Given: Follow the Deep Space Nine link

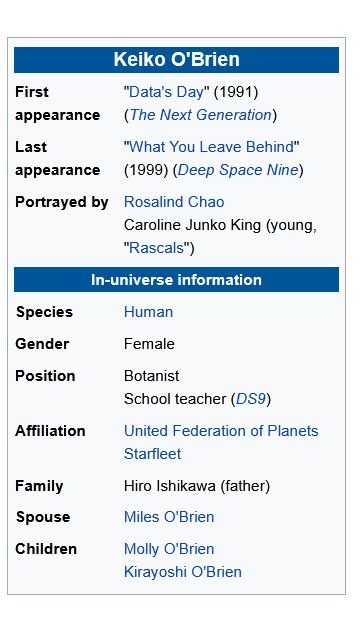Looking at the screenshot, I should click(x=237, y=170).
